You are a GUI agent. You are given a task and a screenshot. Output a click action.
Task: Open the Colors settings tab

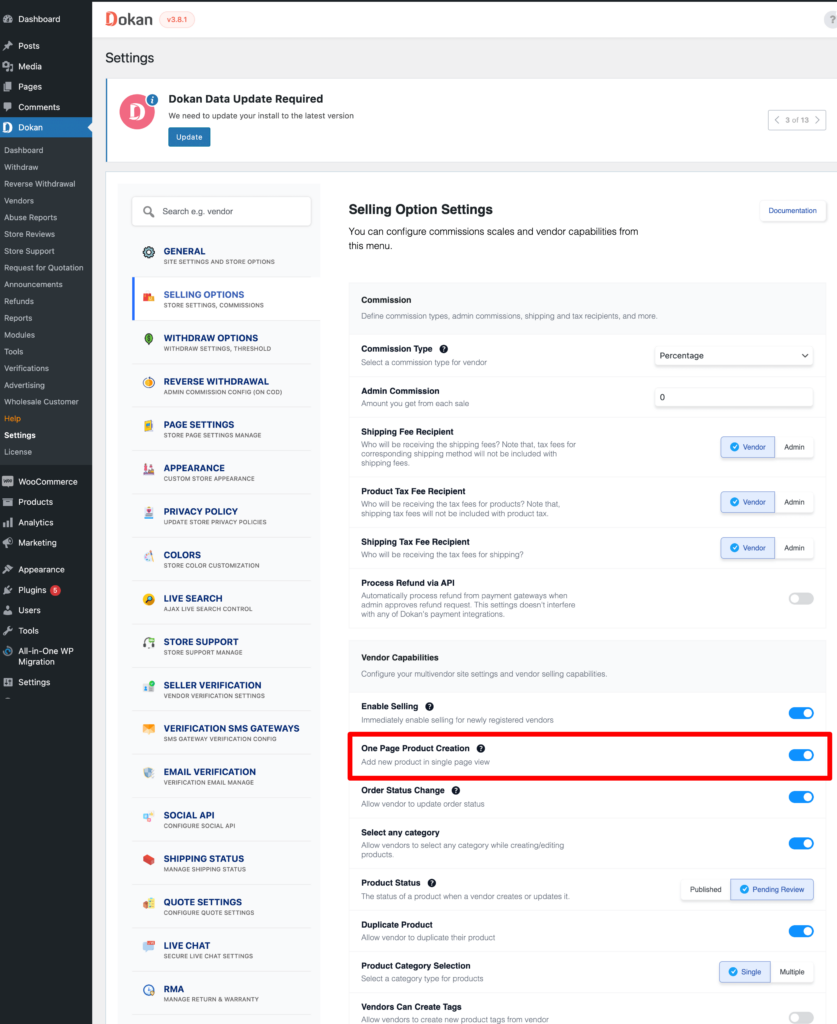click(x=222, y=559)
